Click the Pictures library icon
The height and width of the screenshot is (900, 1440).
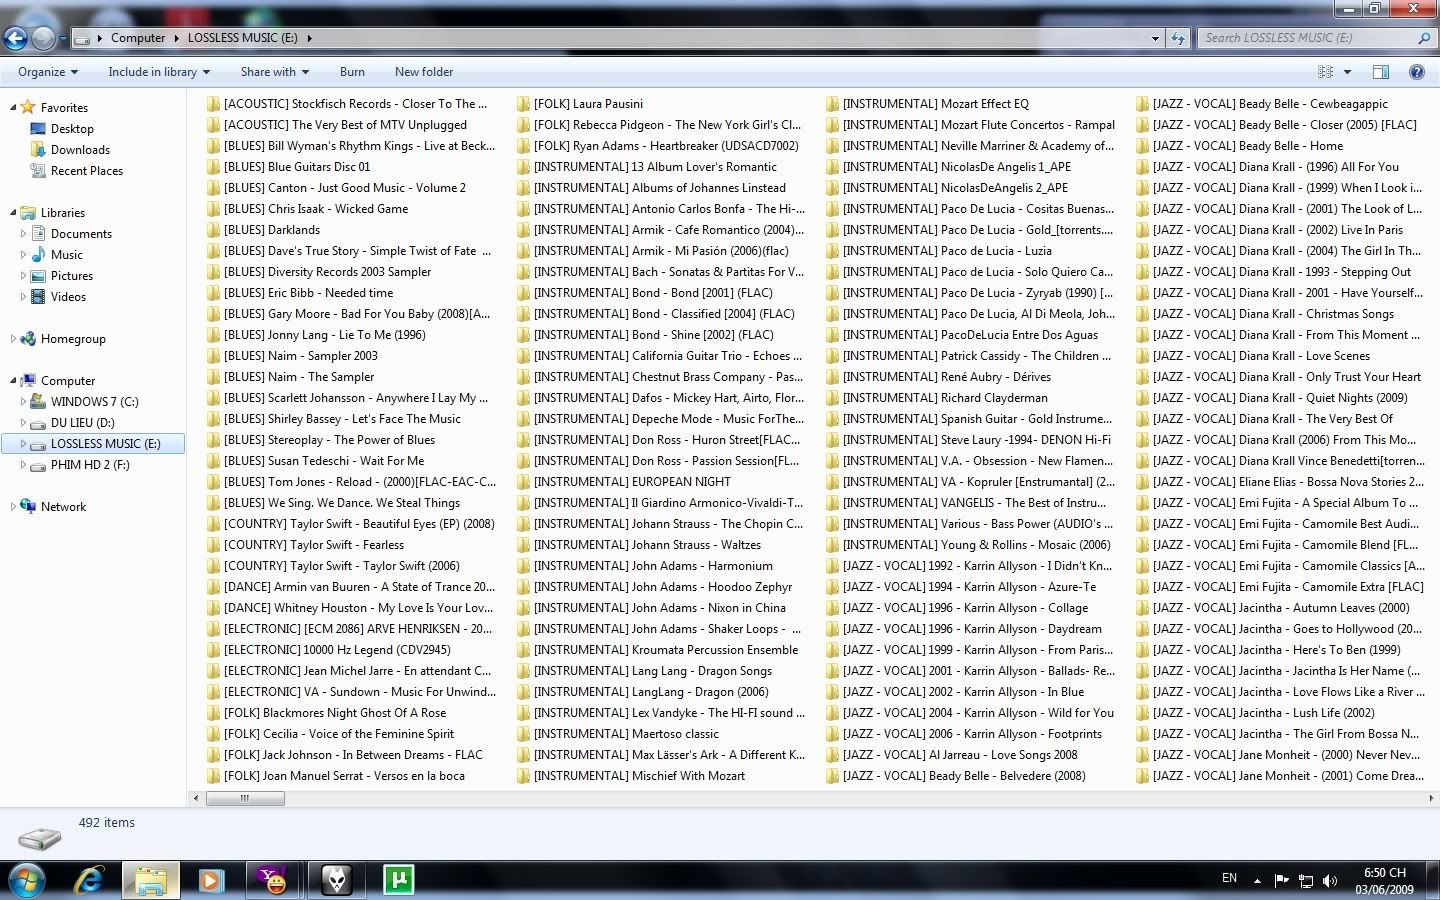38,276
